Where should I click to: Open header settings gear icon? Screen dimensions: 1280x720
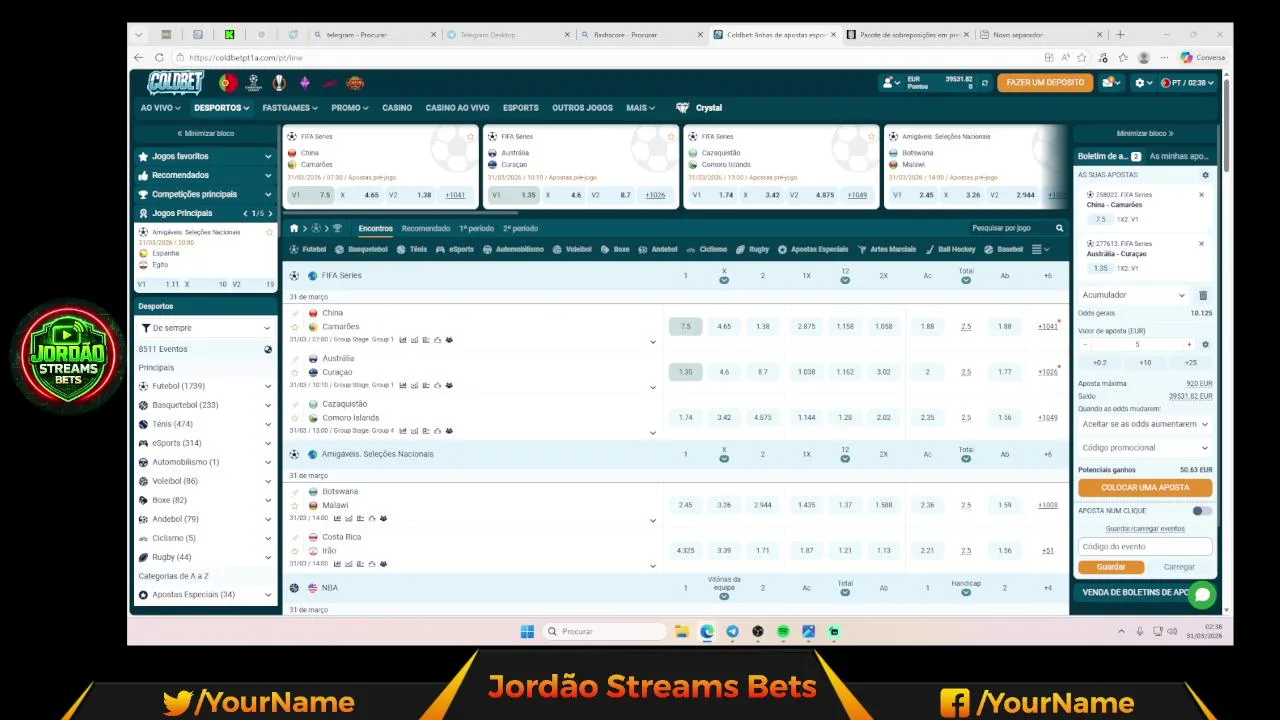click(1139, 83)
